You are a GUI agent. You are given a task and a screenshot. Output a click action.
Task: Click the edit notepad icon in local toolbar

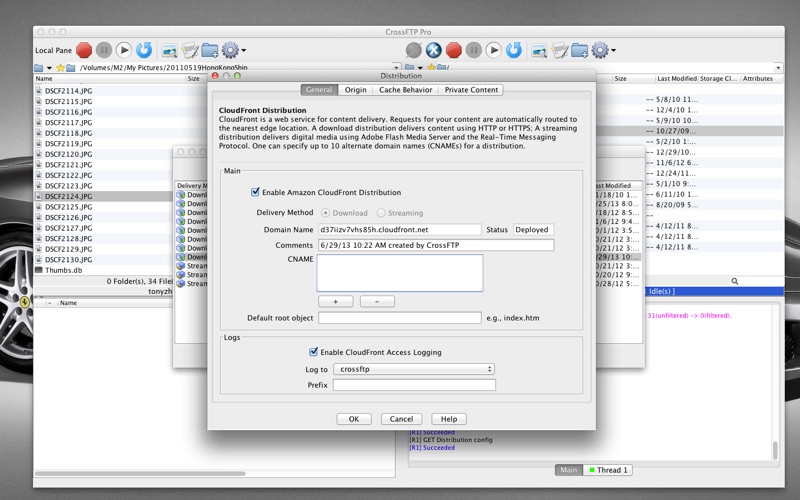(x=189, y=50)
